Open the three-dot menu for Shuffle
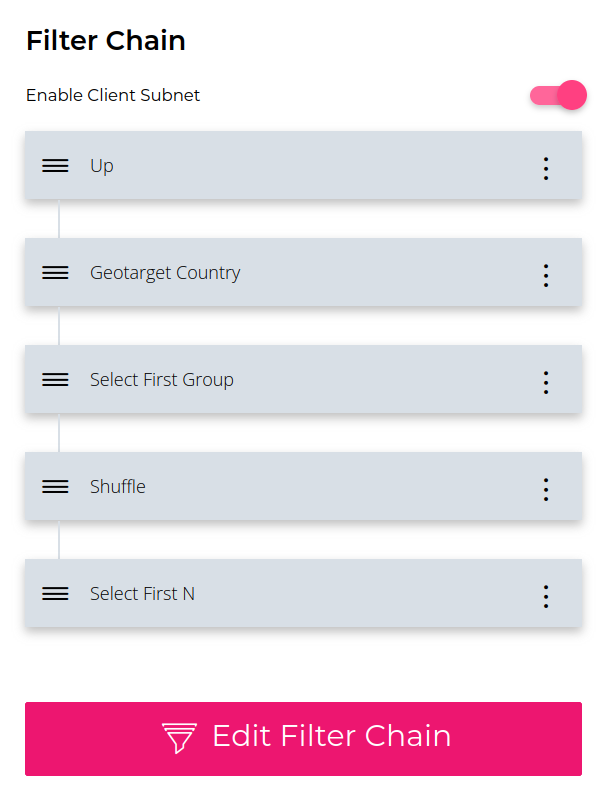This screenshot has height=804, width=606. click(x=546, y=489)
